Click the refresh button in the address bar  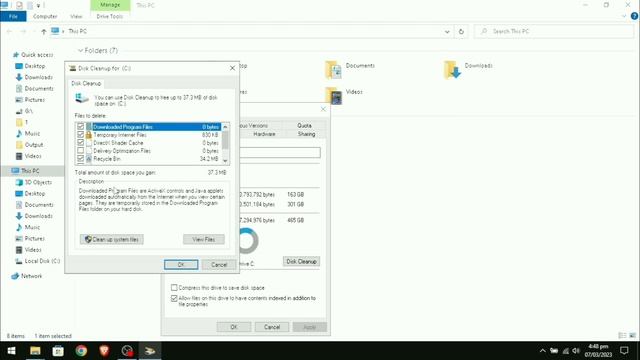[x=461, y=31]
